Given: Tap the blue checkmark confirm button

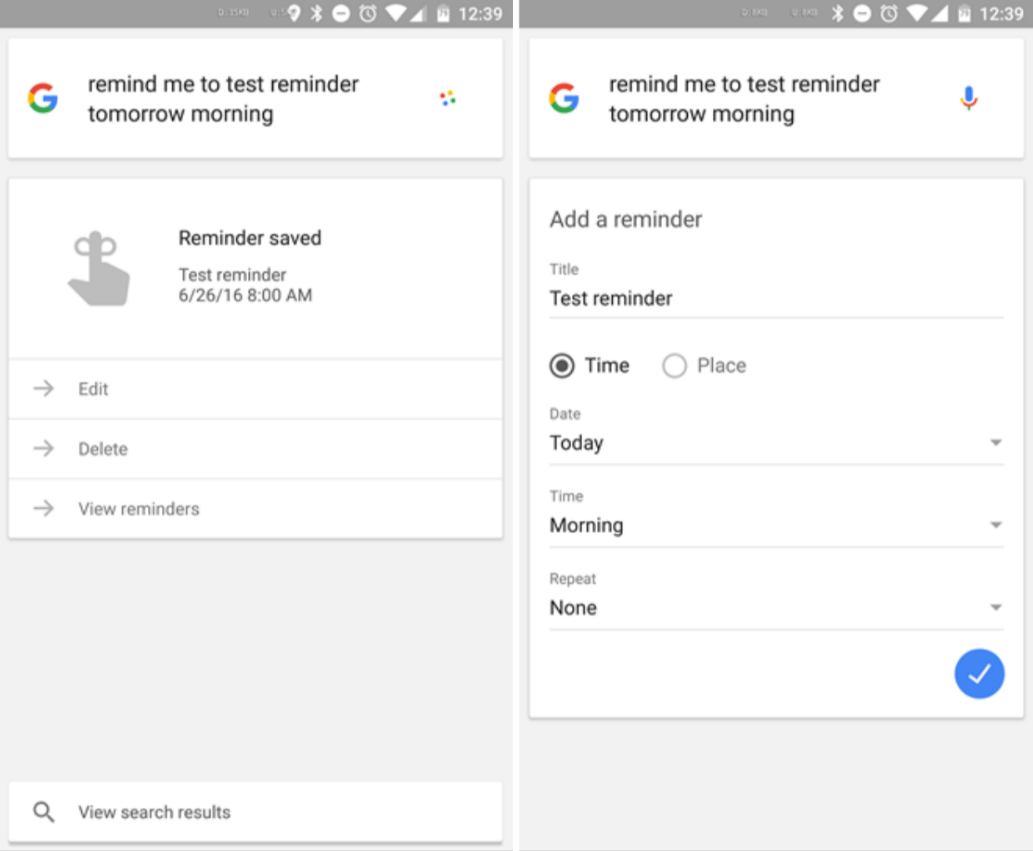Looking at the screenshot, I should (979, 673).
